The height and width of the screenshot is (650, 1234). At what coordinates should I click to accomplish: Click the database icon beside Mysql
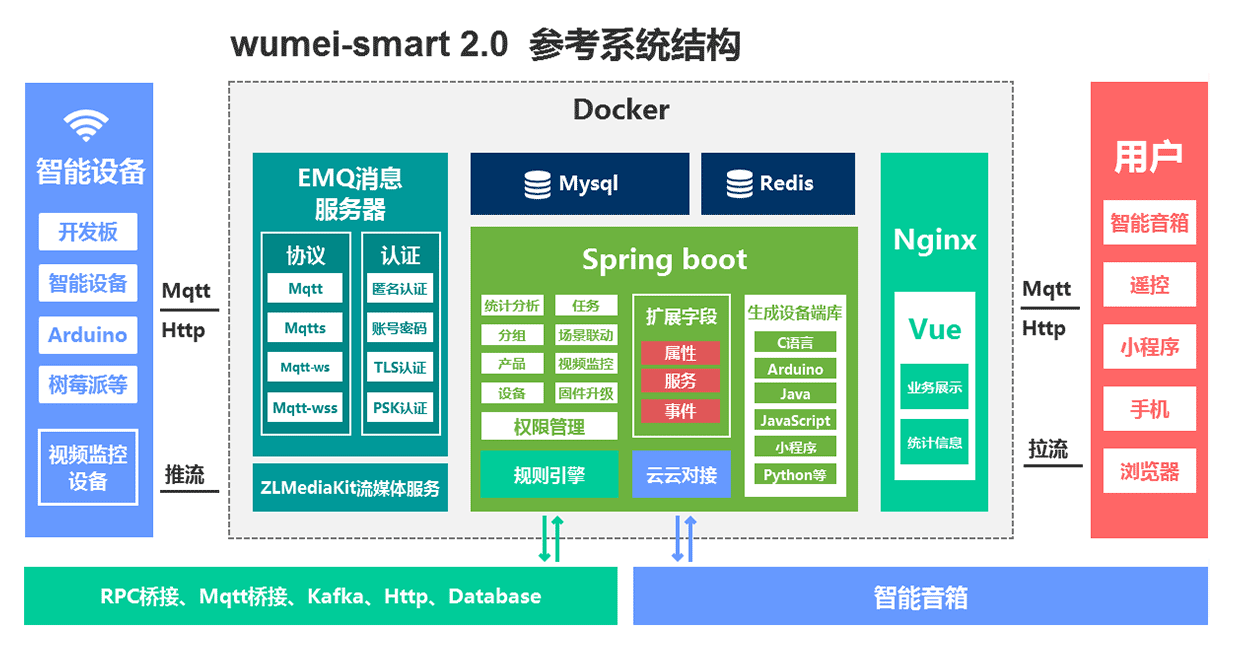(537, 184)
